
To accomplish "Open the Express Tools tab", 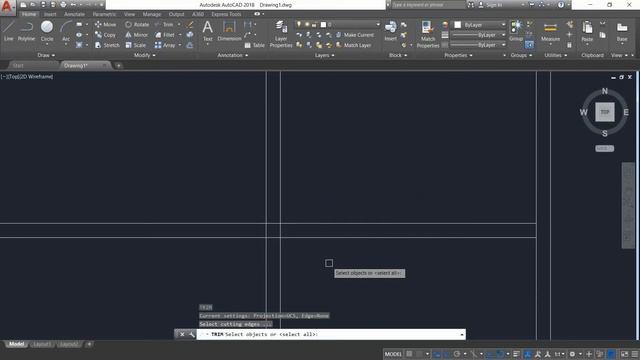I will point(226,14).
